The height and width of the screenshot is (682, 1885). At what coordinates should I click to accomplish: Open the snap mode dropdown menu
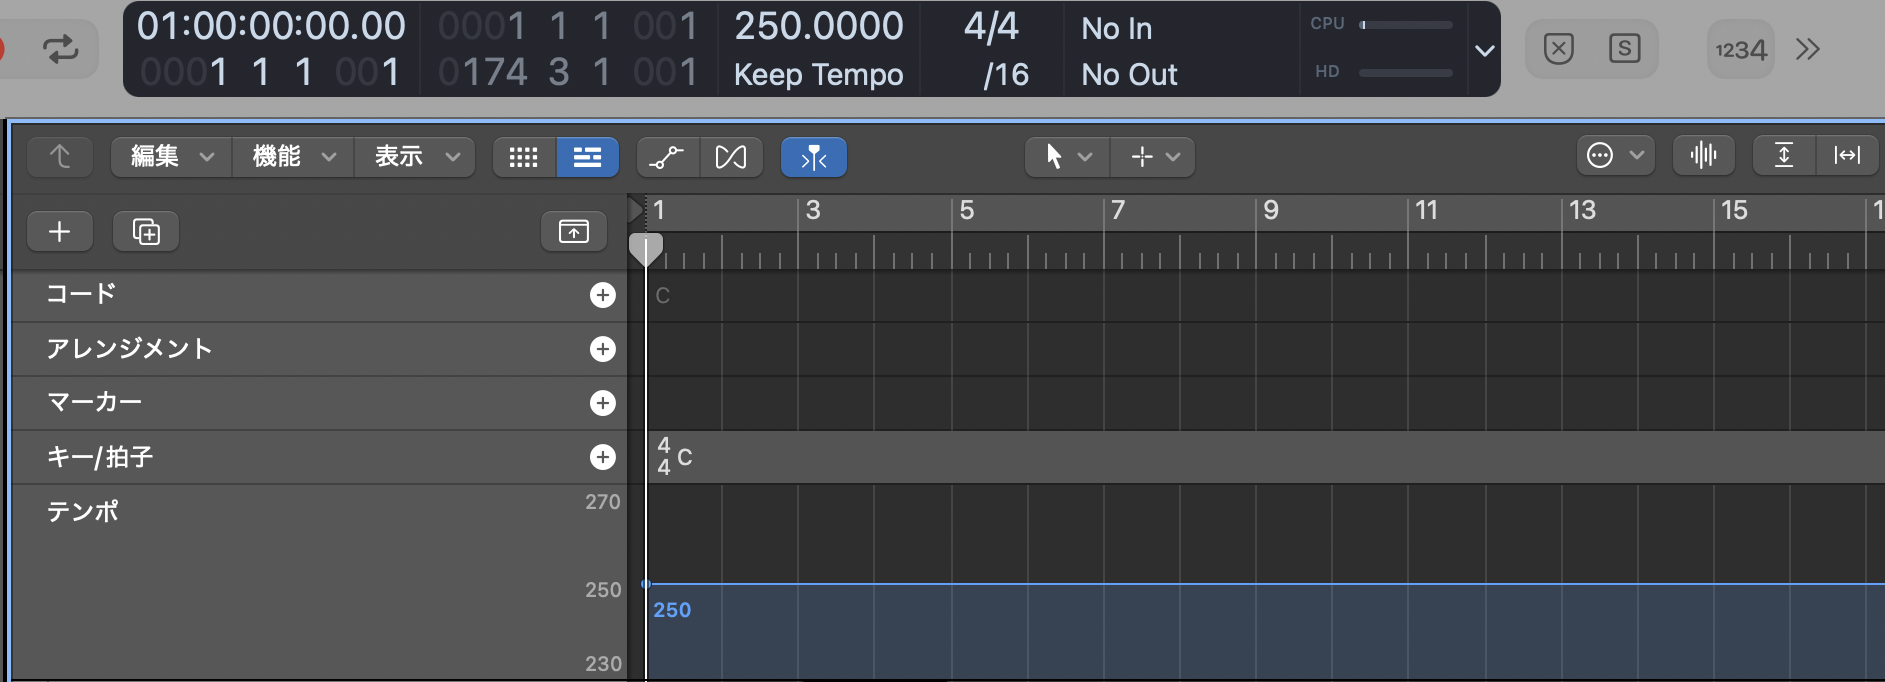point(1615,155)
